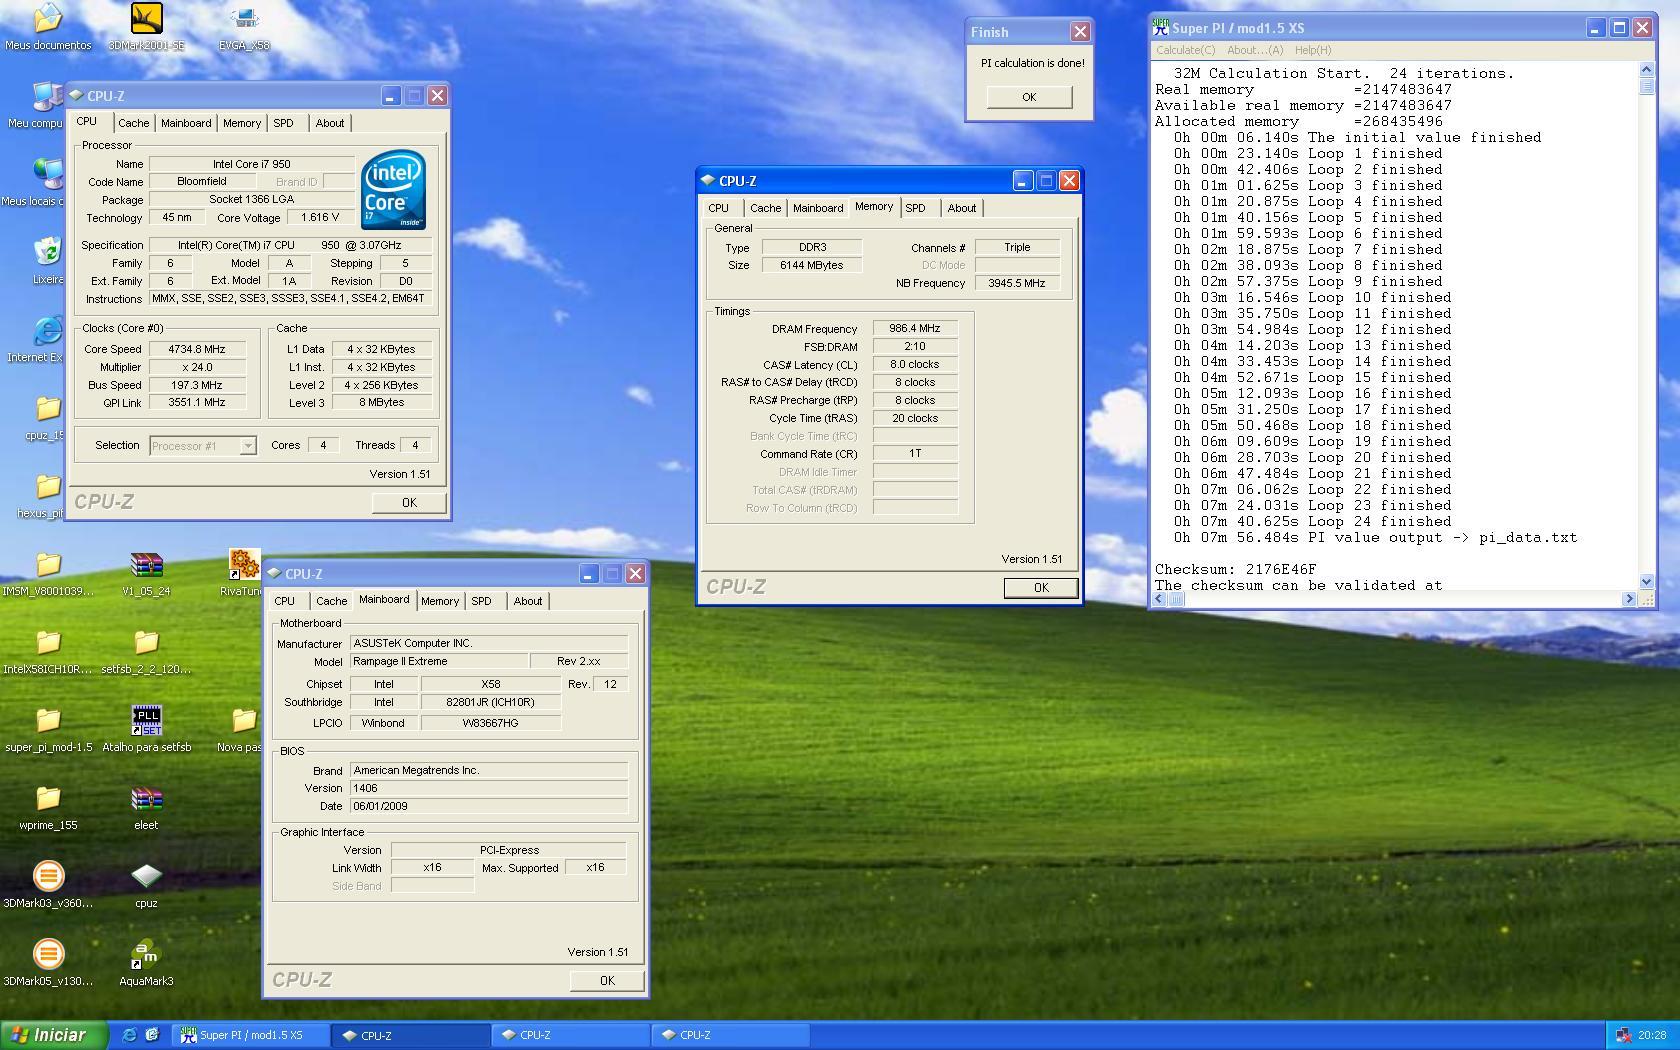The image size is (1680, 1050).
Task: Select the CPU tab in CPU-Z Memory window
Action: (x=718, y=208)
